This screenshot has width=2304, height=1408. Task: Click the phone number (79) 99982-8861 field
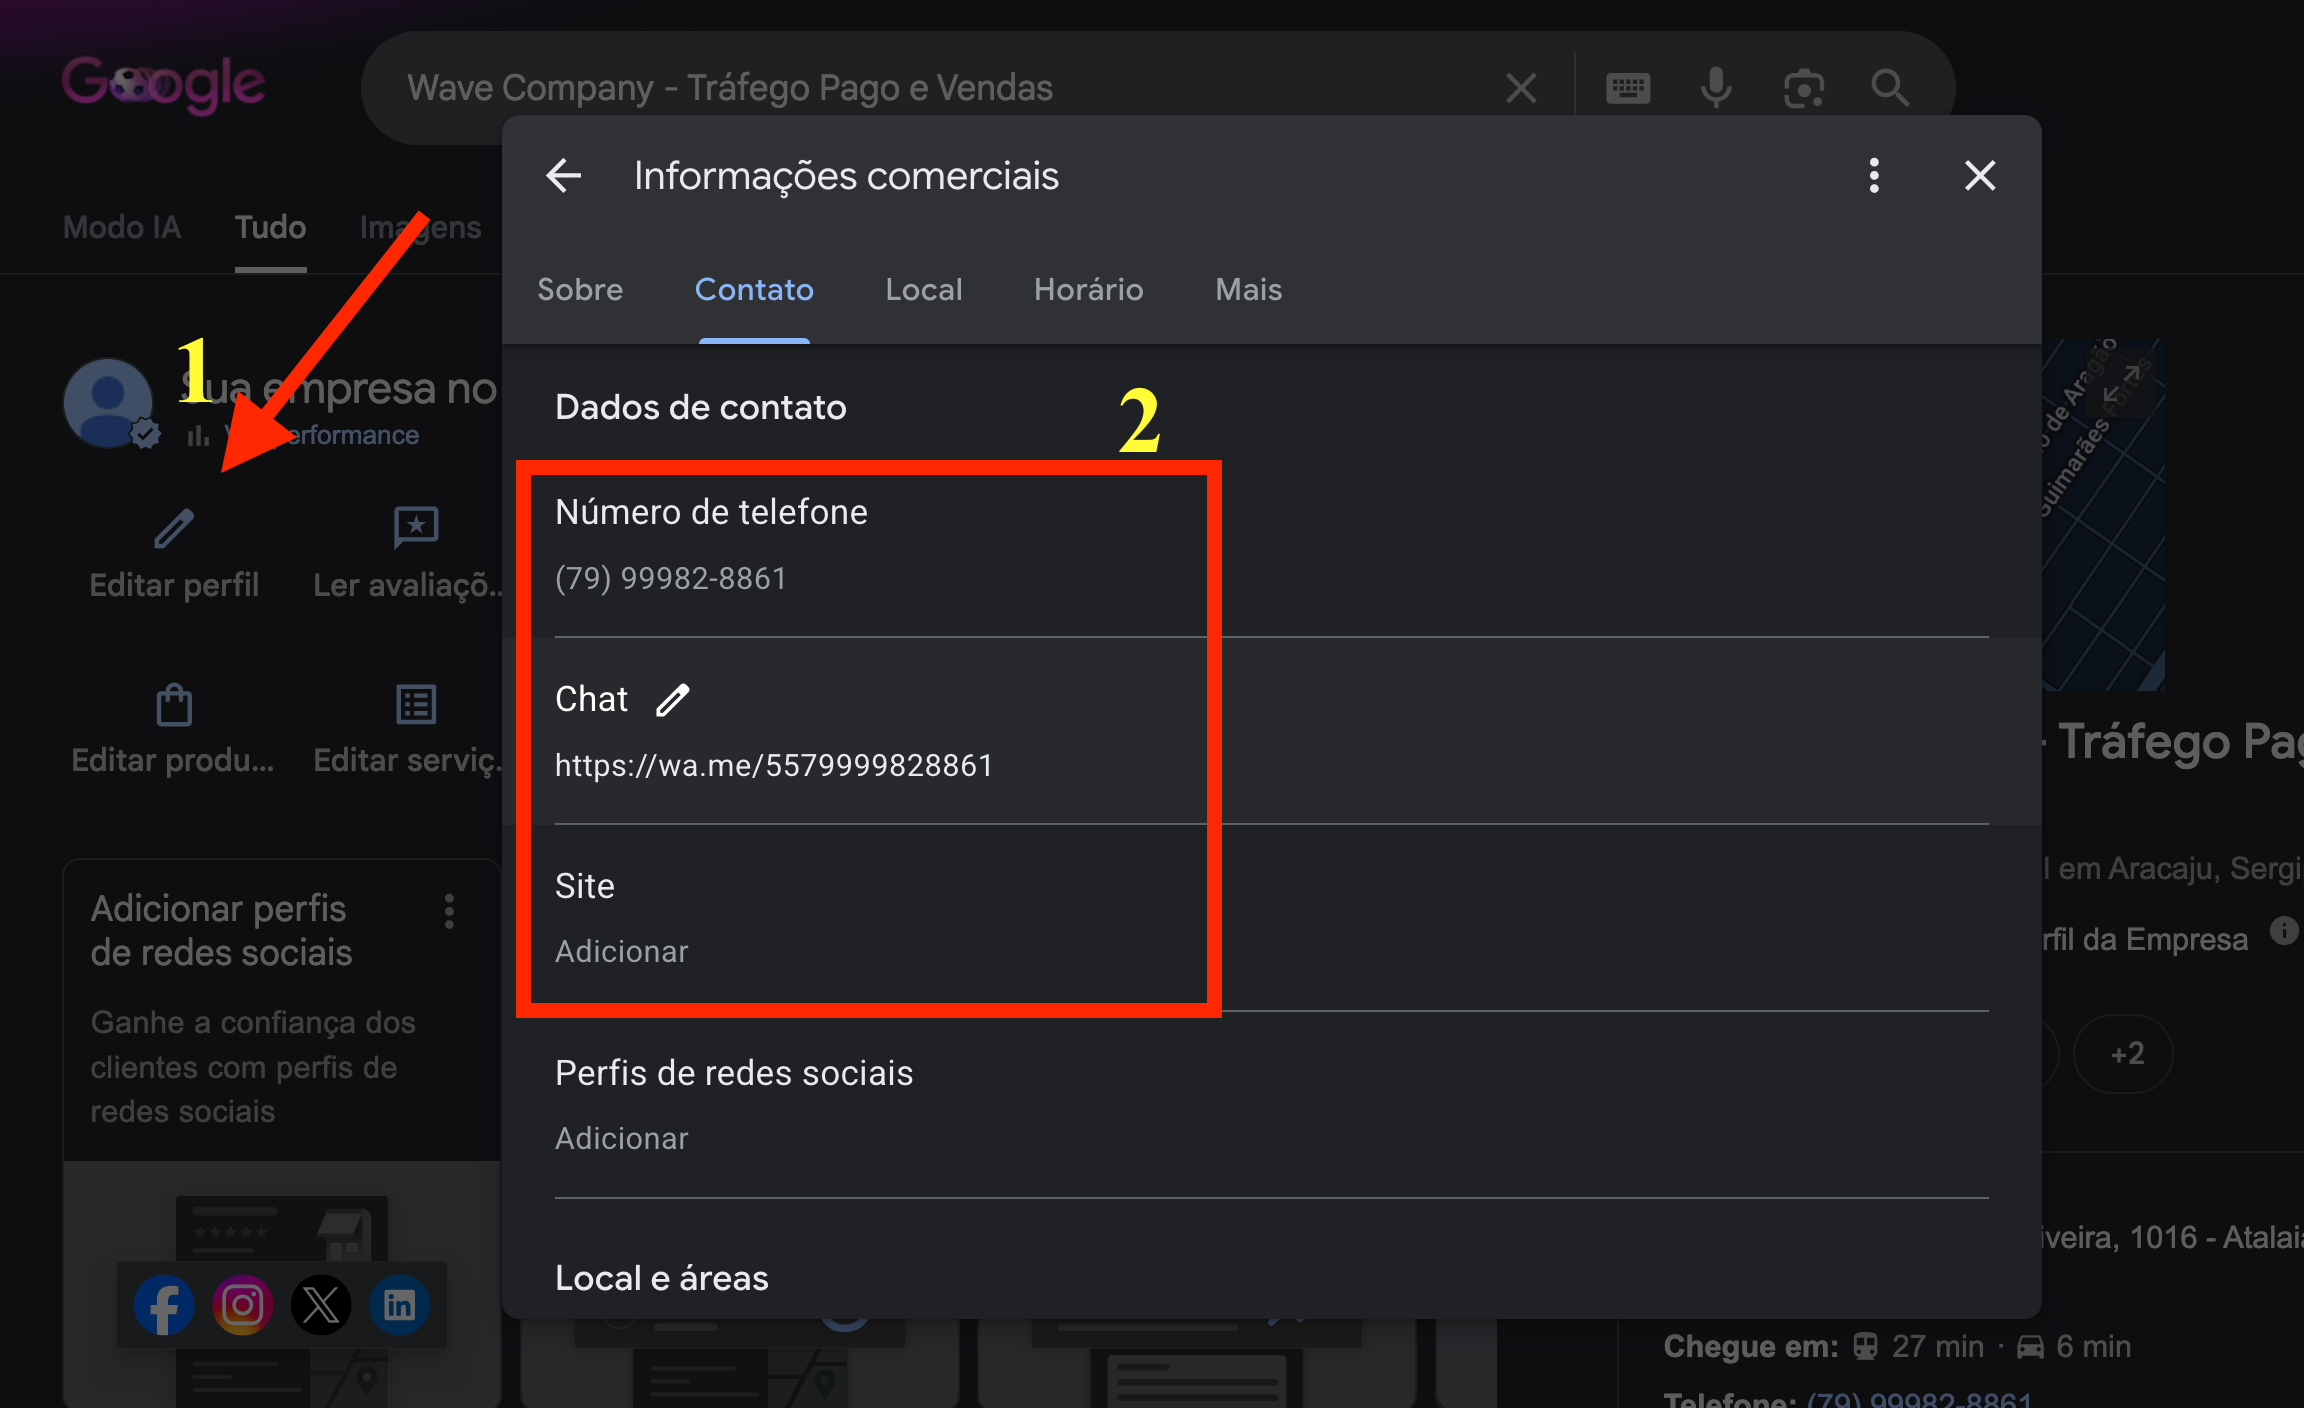coord(671,578)
